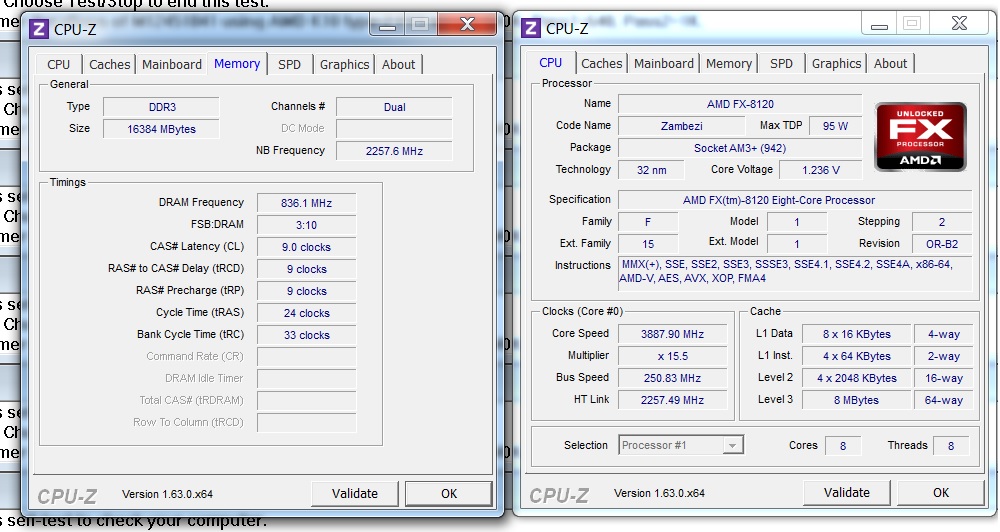Click the Cores count field showing 8

click(x=842, y=446)
